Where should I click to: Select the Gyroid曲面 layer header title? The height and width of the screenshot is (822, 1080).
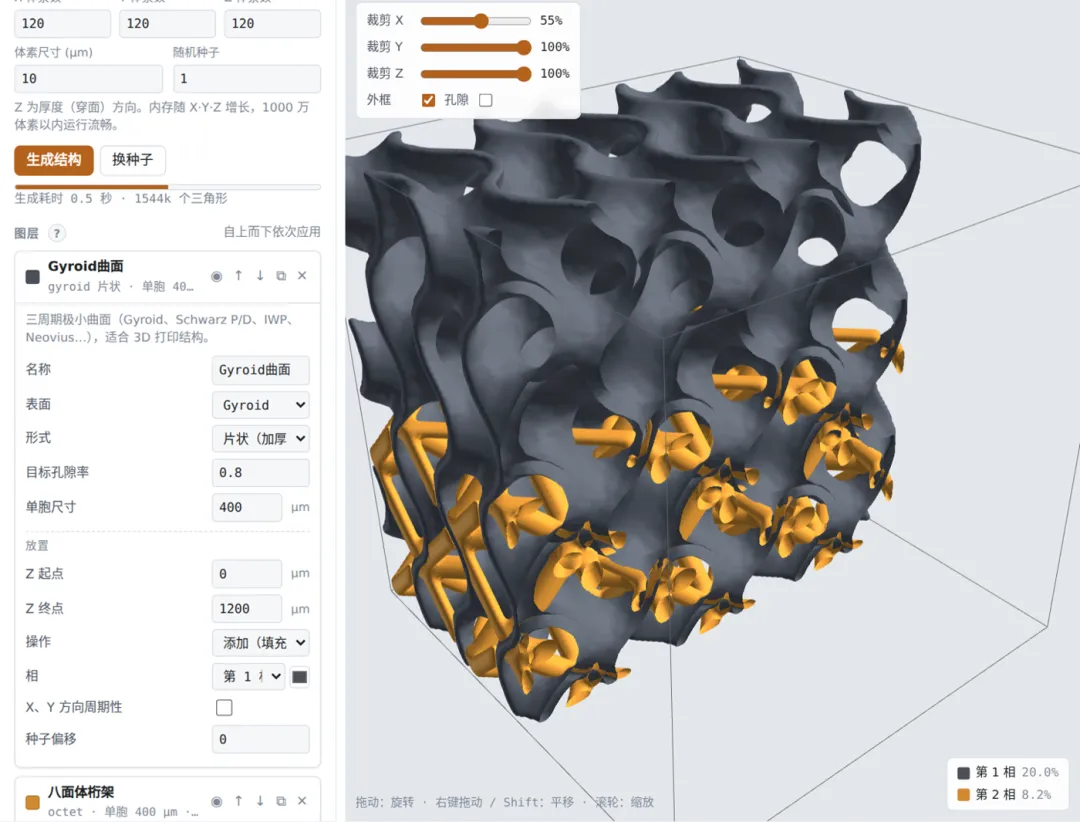click(85, 267)
